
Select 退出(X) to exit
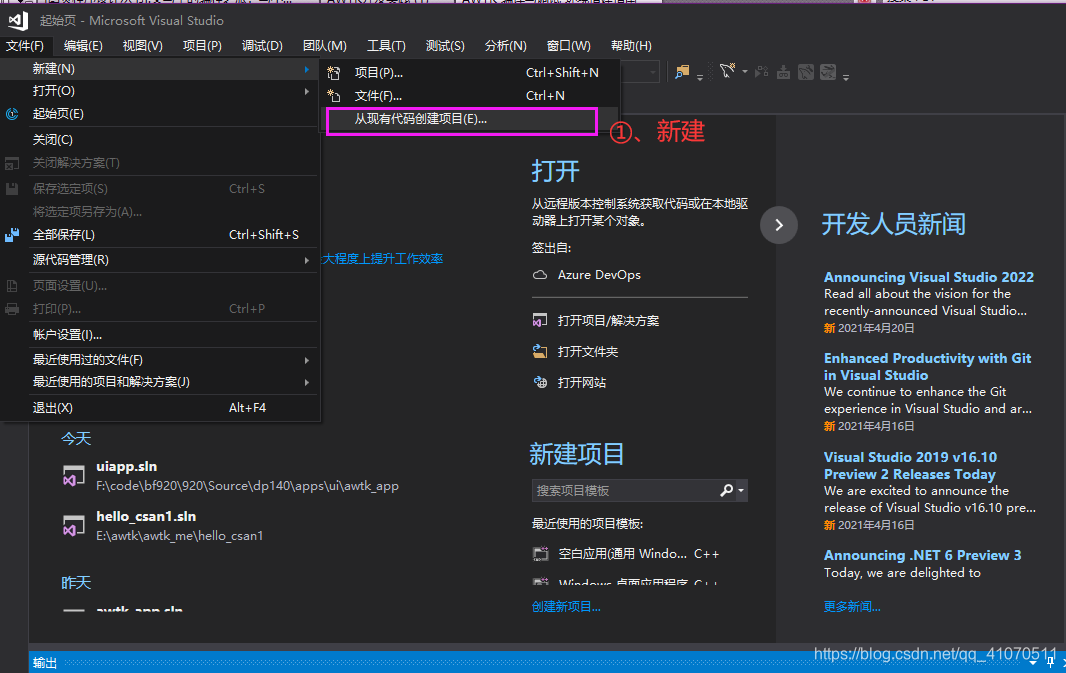161,408
